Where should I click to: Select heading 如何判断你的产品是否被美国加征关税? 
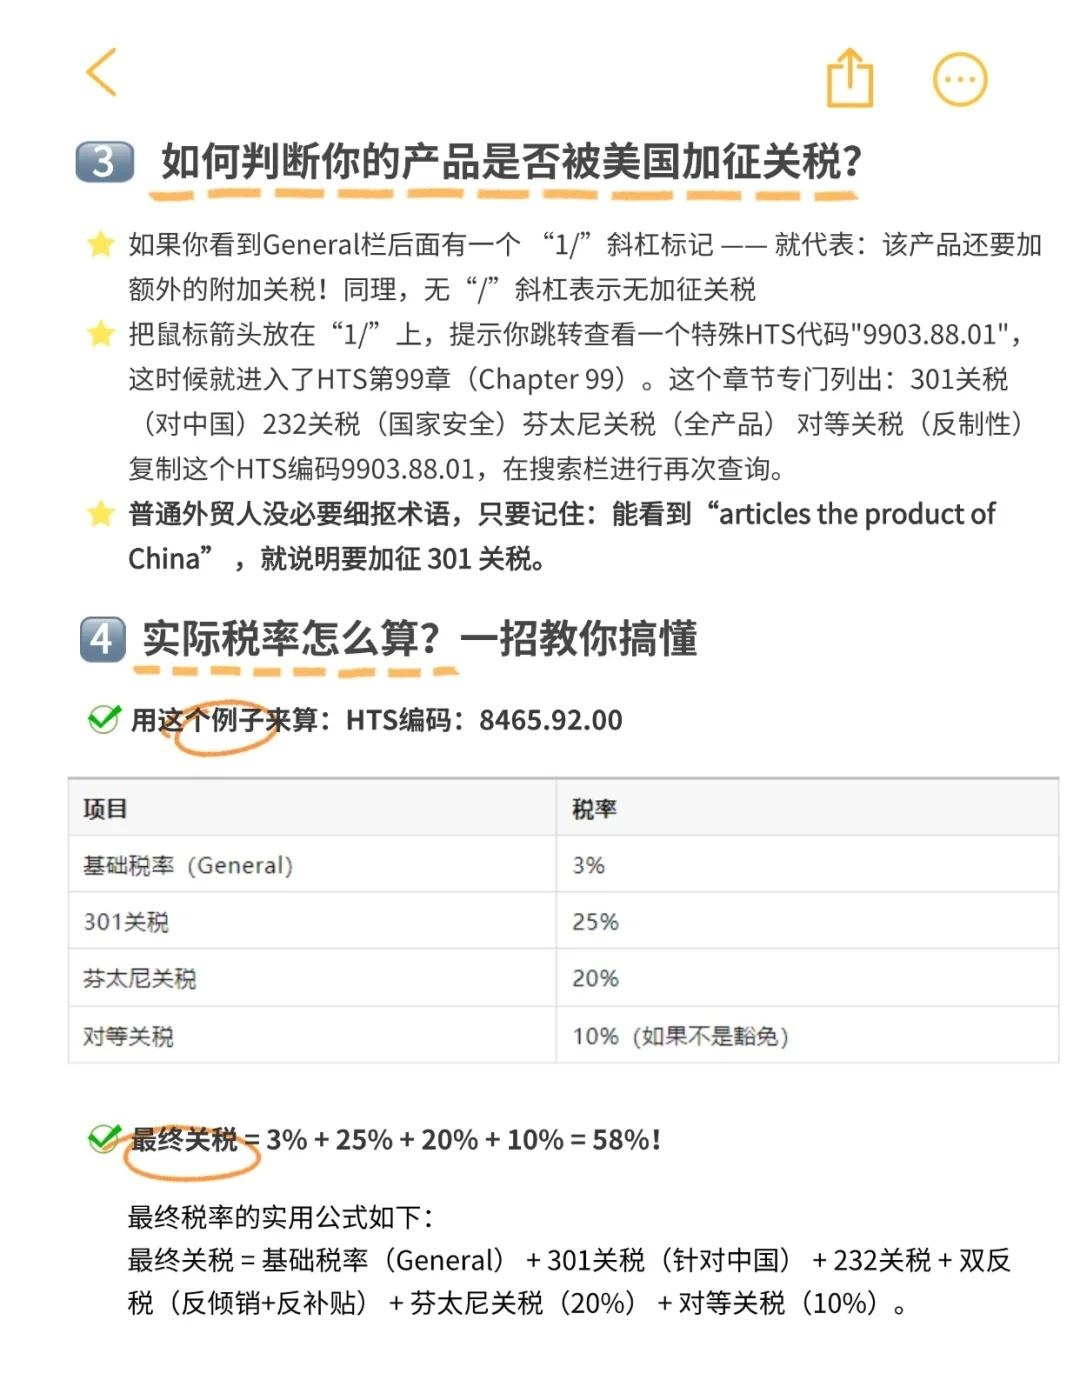coord(511,161)
